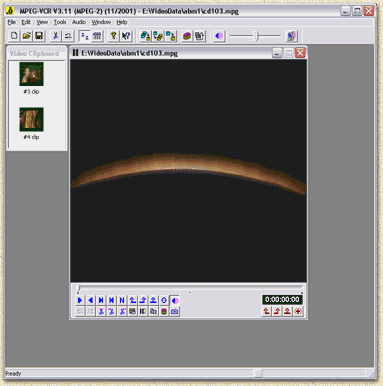Toggle the clipboard list view toolbar button
Image resolution: width=383 pixels, height=386 pixels.
[85, 36]
